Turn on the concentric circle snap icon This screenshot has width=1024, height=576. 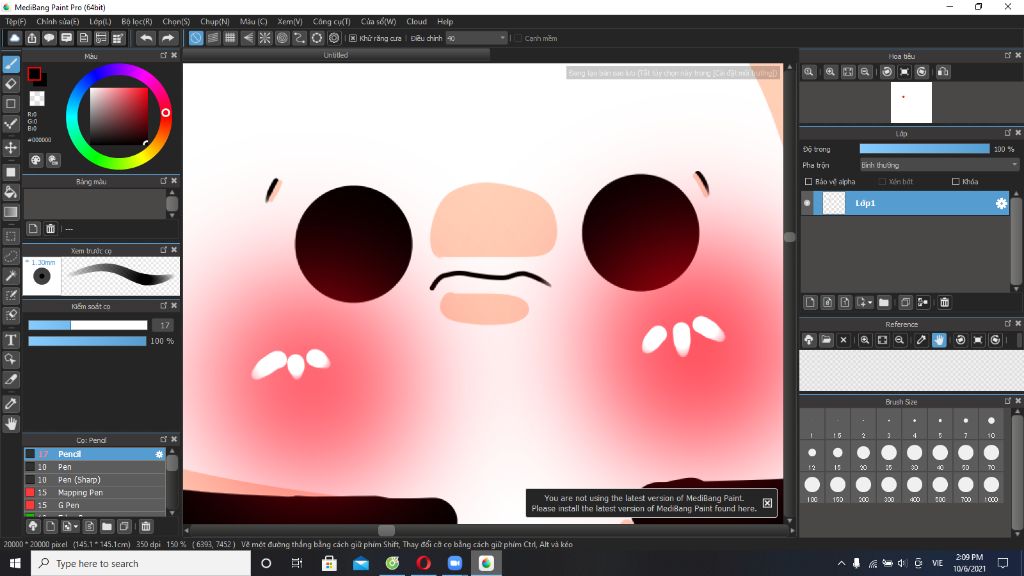pyautogui.click(x=282, y=39)
